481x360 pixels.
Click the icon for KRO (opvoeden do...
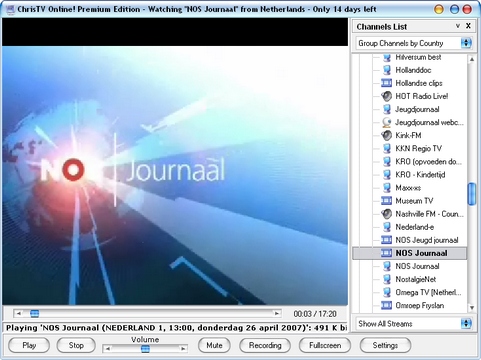coord(387,162)
